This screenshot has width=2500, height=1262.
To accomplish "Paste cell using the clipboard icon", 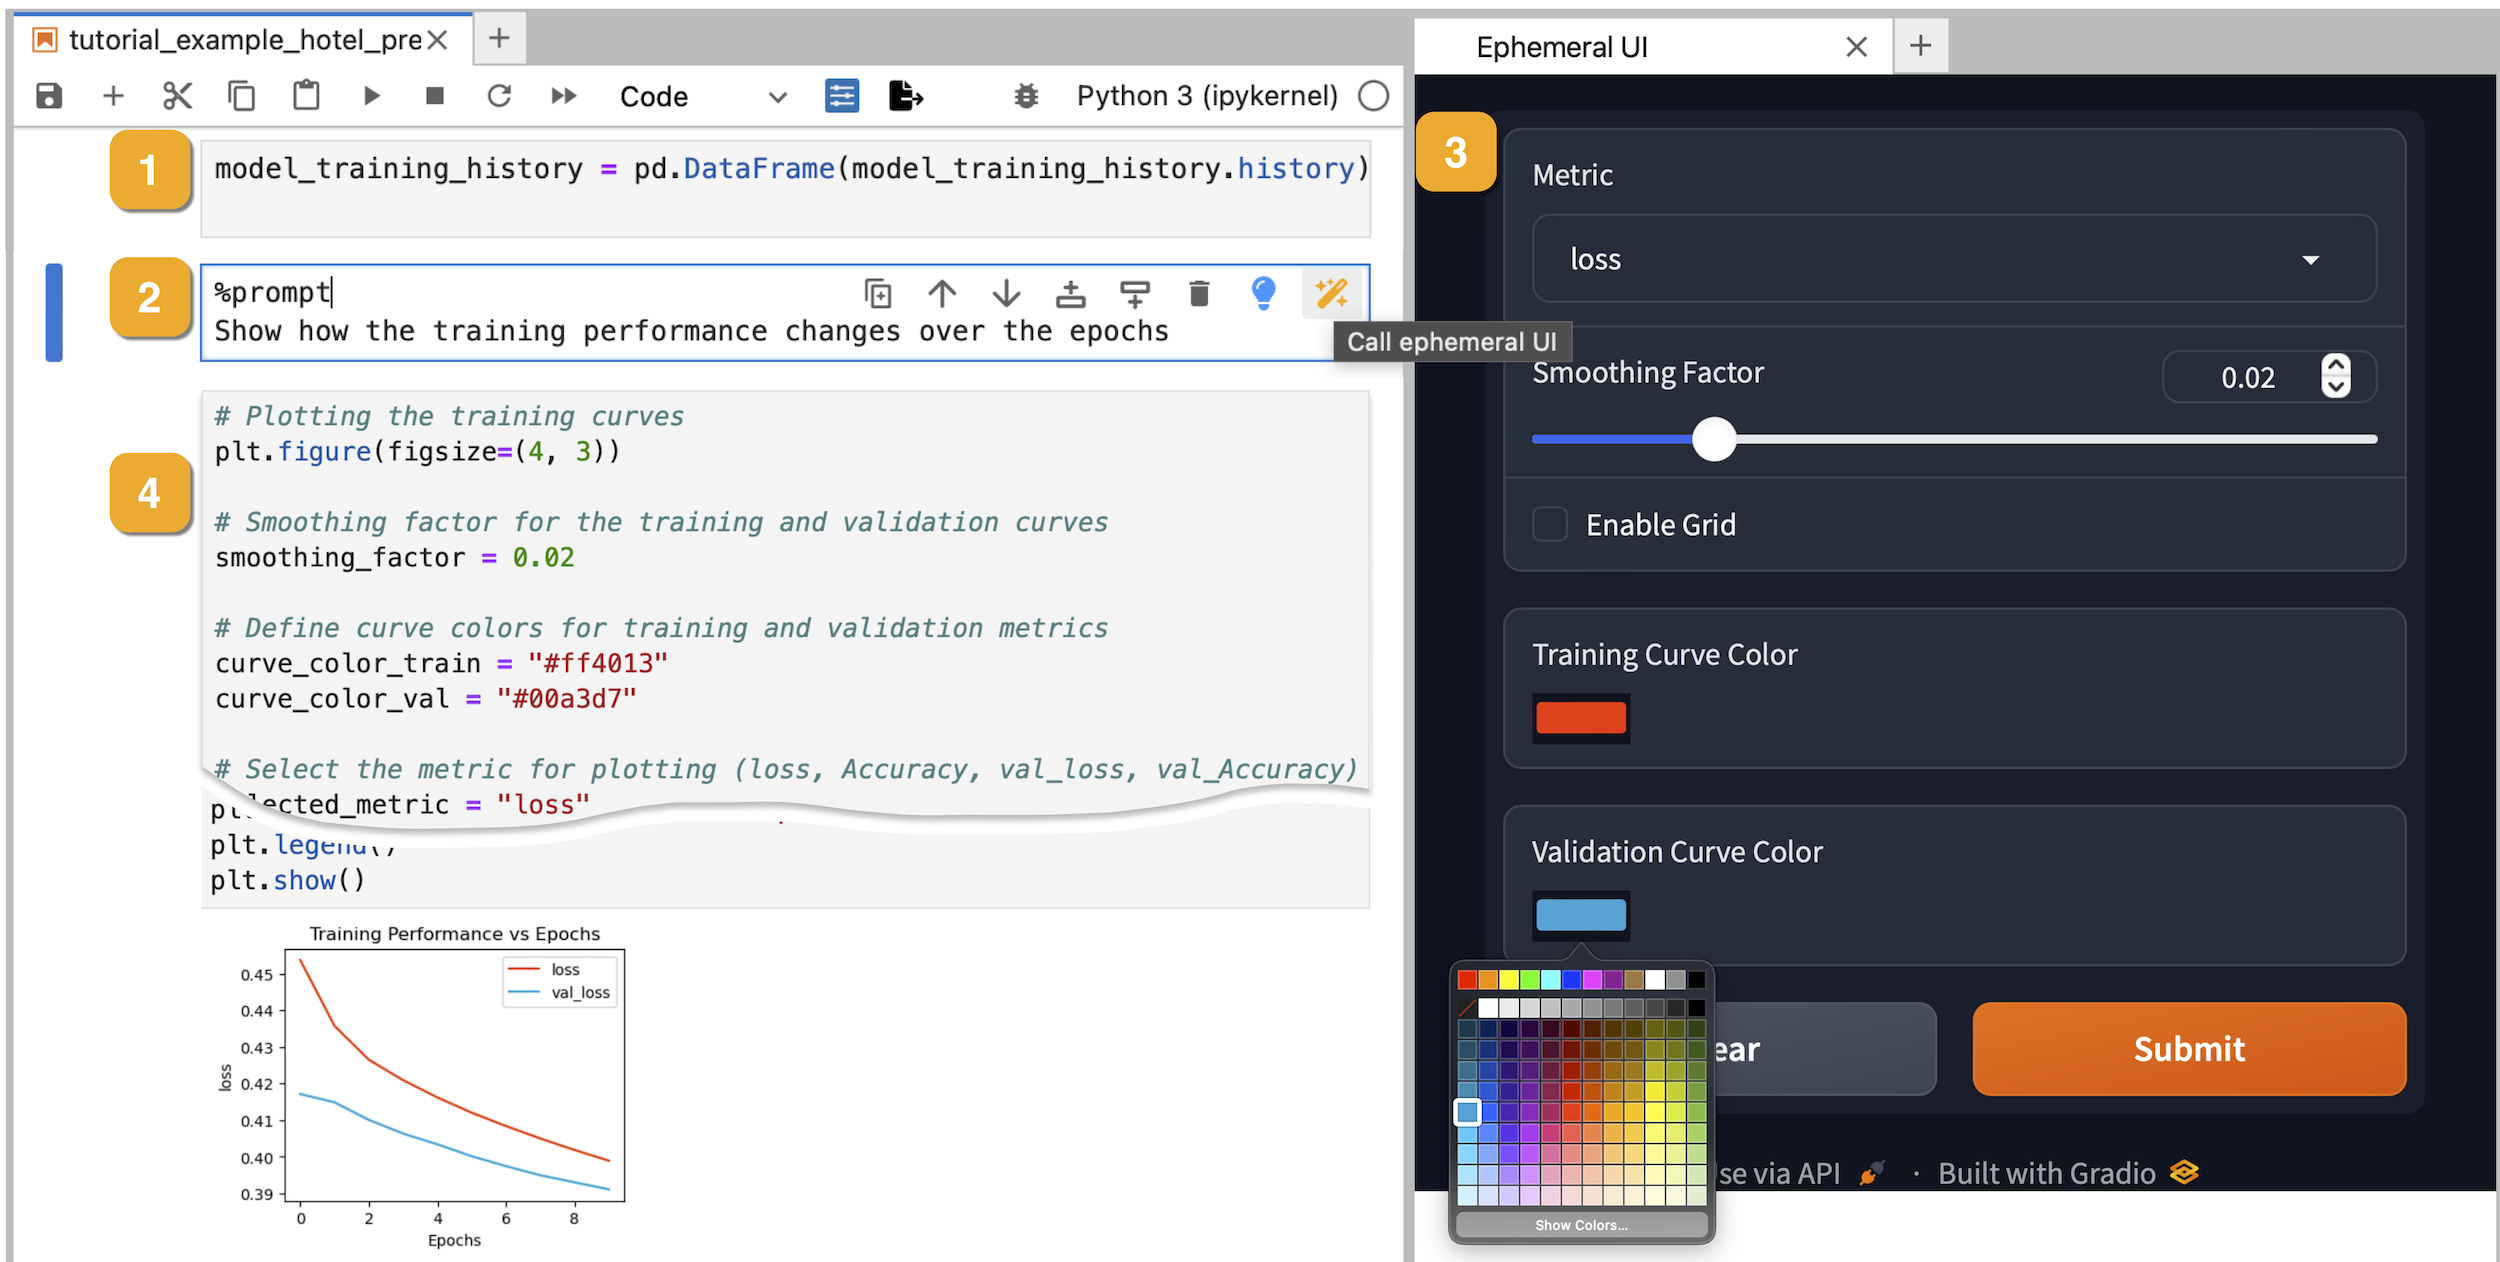I will [306, 96].
